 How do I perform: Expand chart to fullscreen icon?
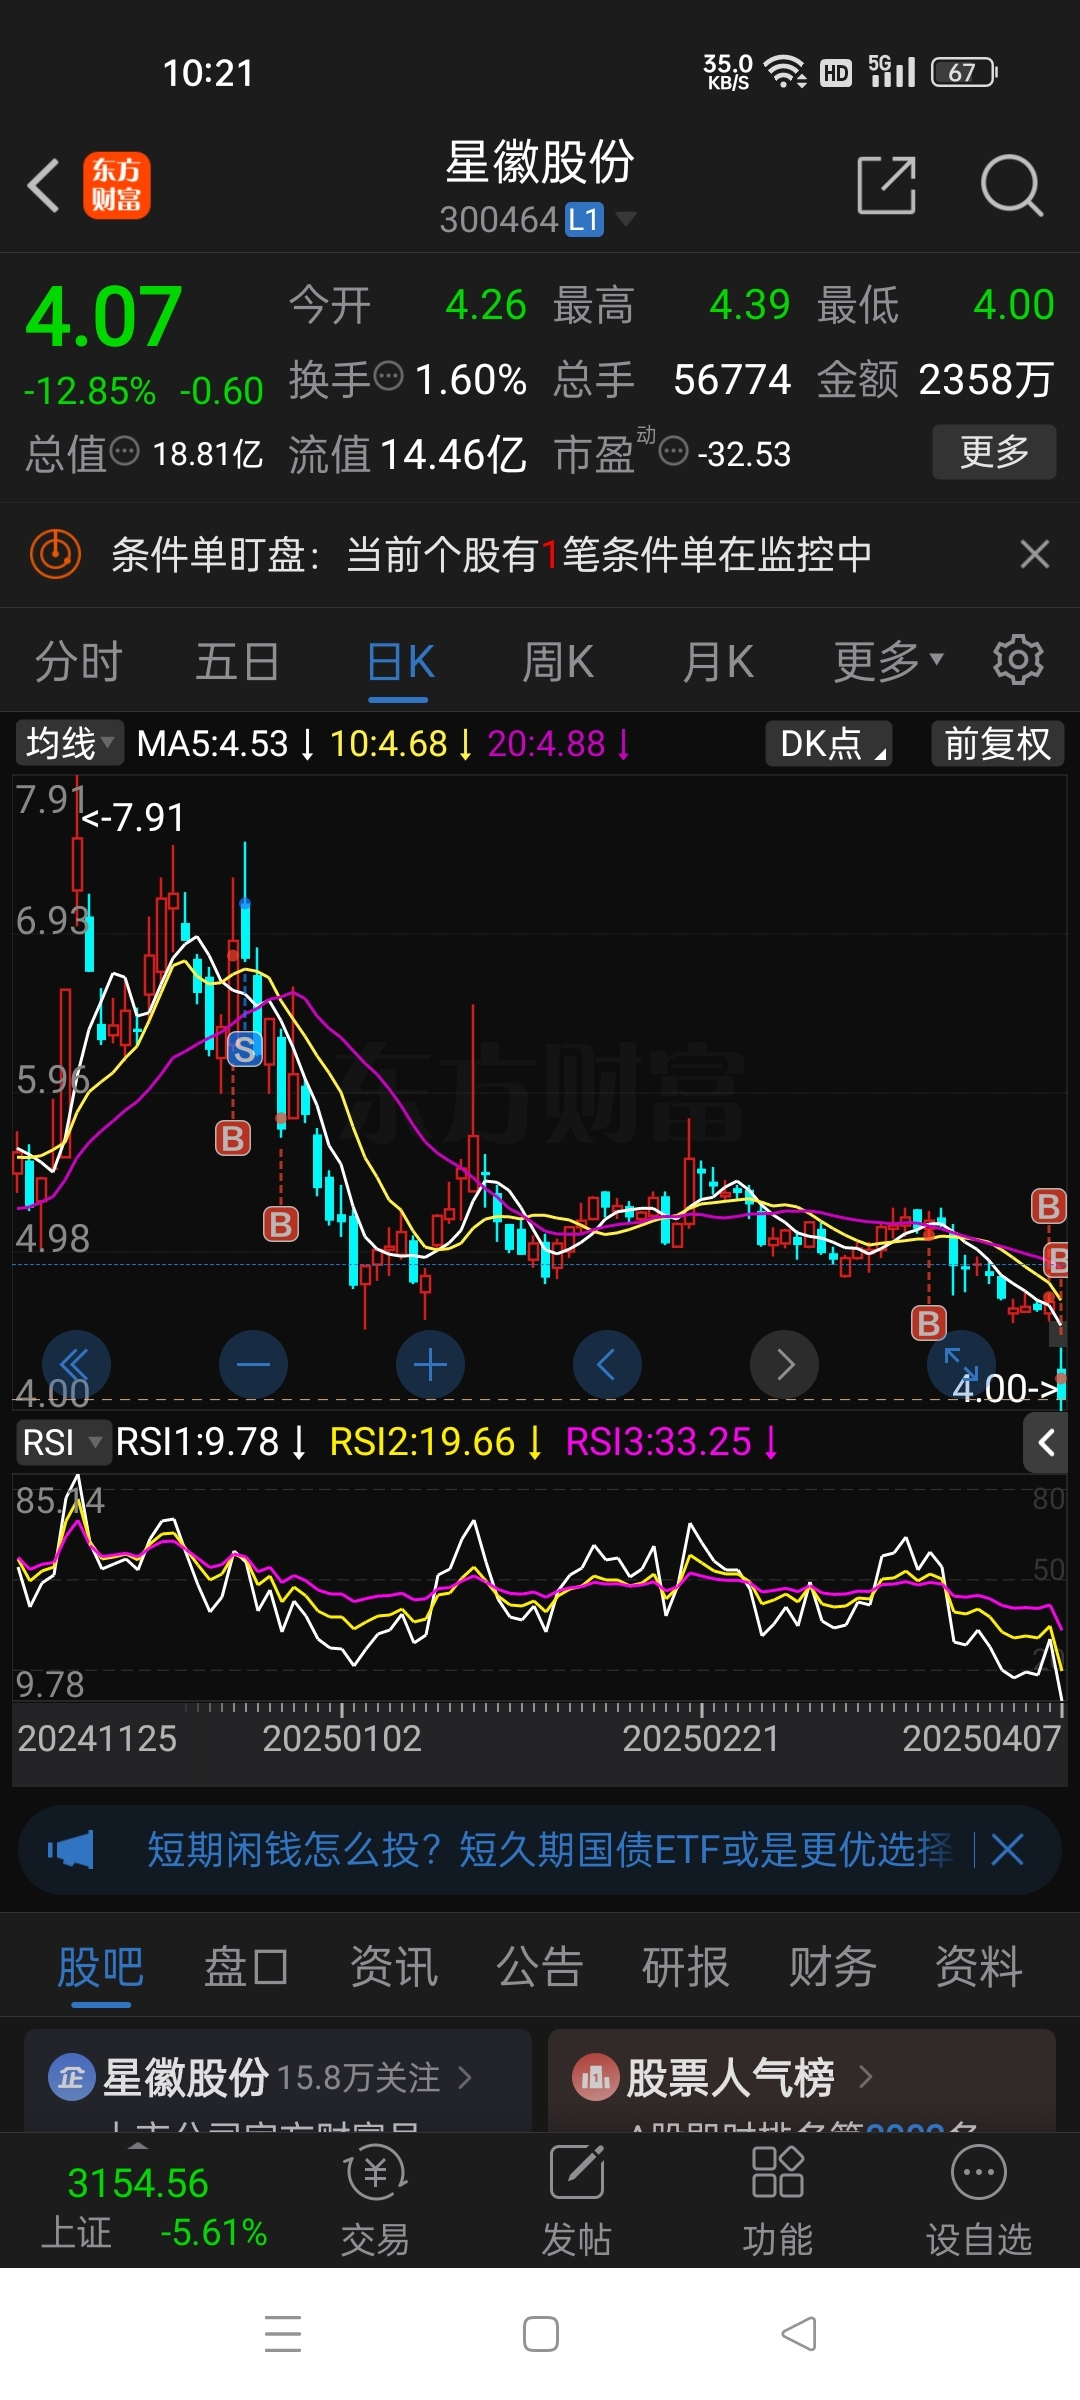point(961,1362)
